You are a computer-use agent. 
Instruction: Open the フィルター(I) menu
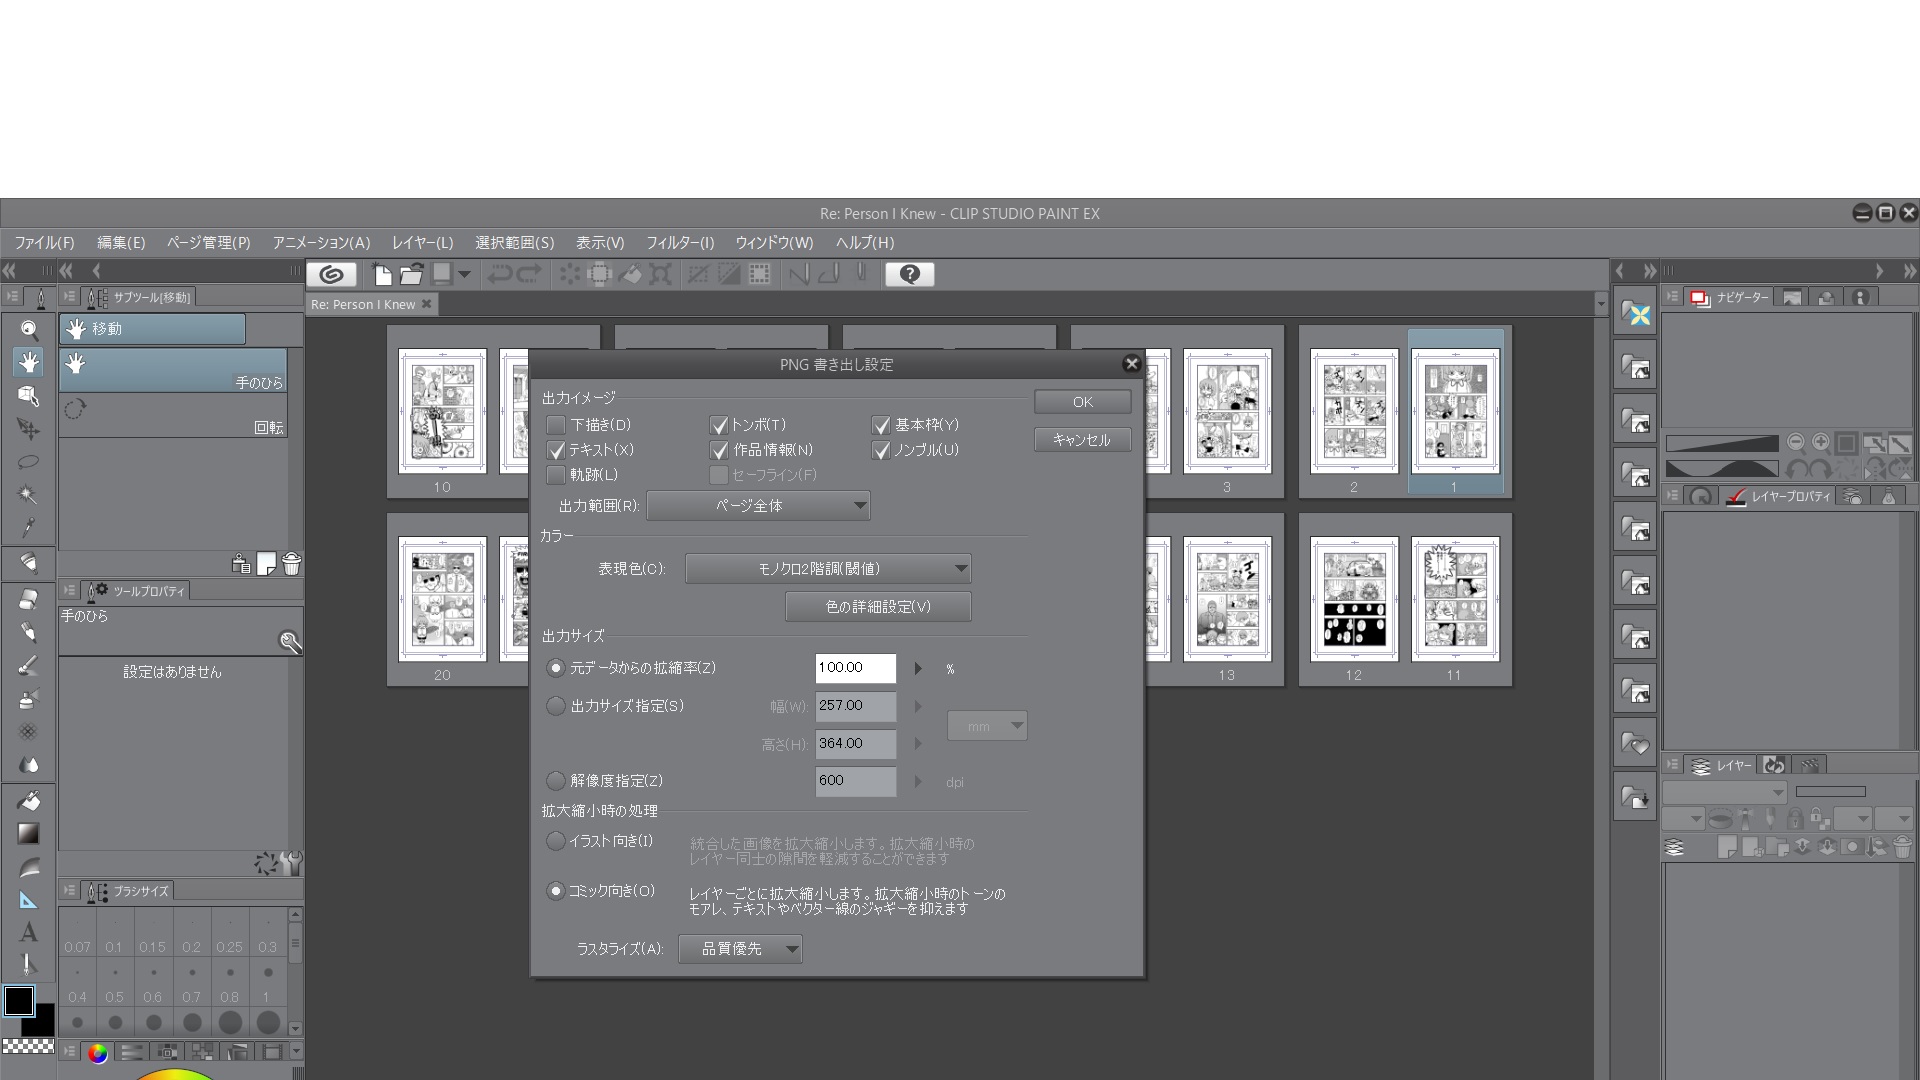click(680, 243)
